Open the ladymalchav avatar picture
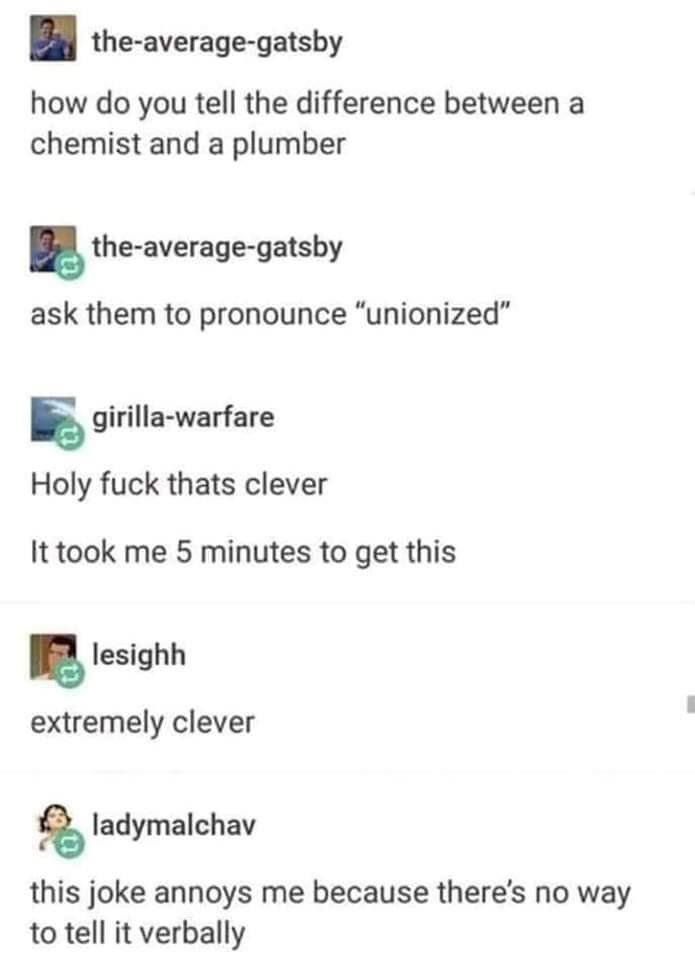 click(x=53, y=827)
